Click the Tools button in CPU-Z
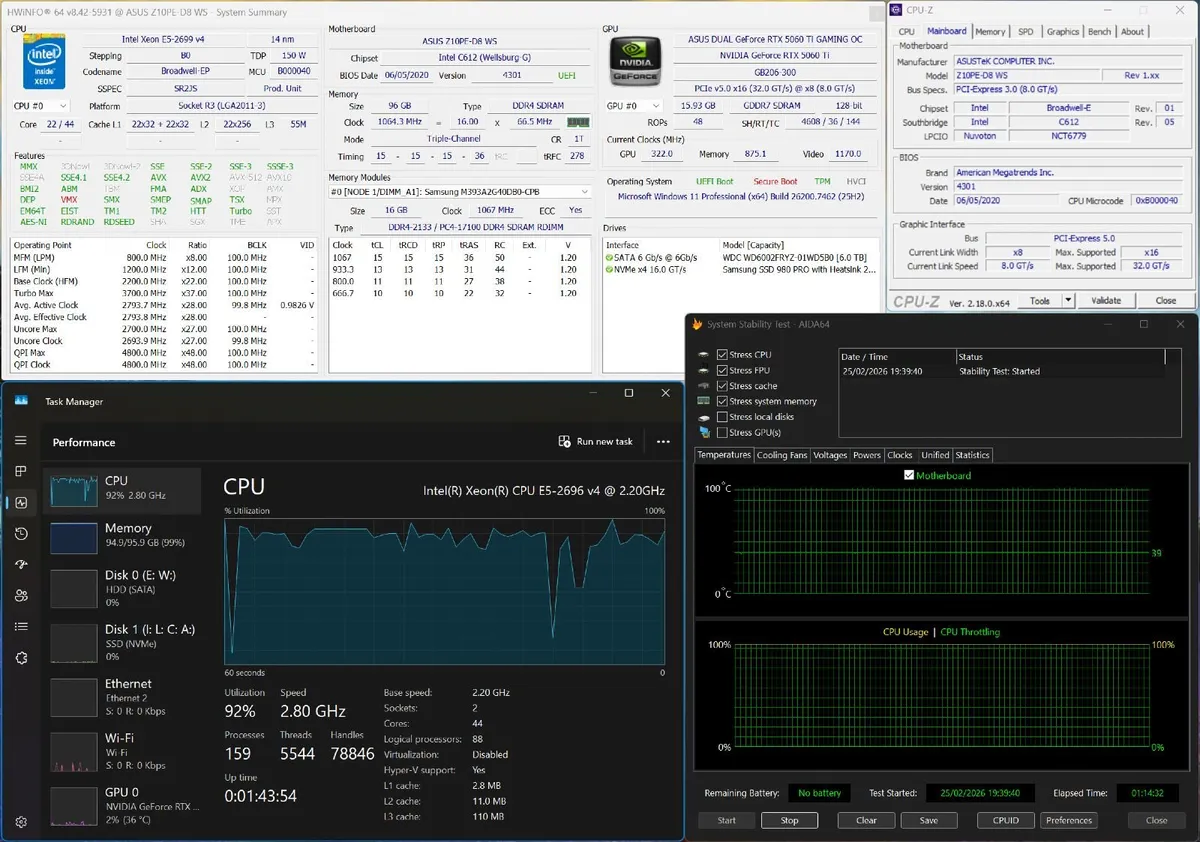The height and width of the screenshot is (842, 1200). 1040,300
